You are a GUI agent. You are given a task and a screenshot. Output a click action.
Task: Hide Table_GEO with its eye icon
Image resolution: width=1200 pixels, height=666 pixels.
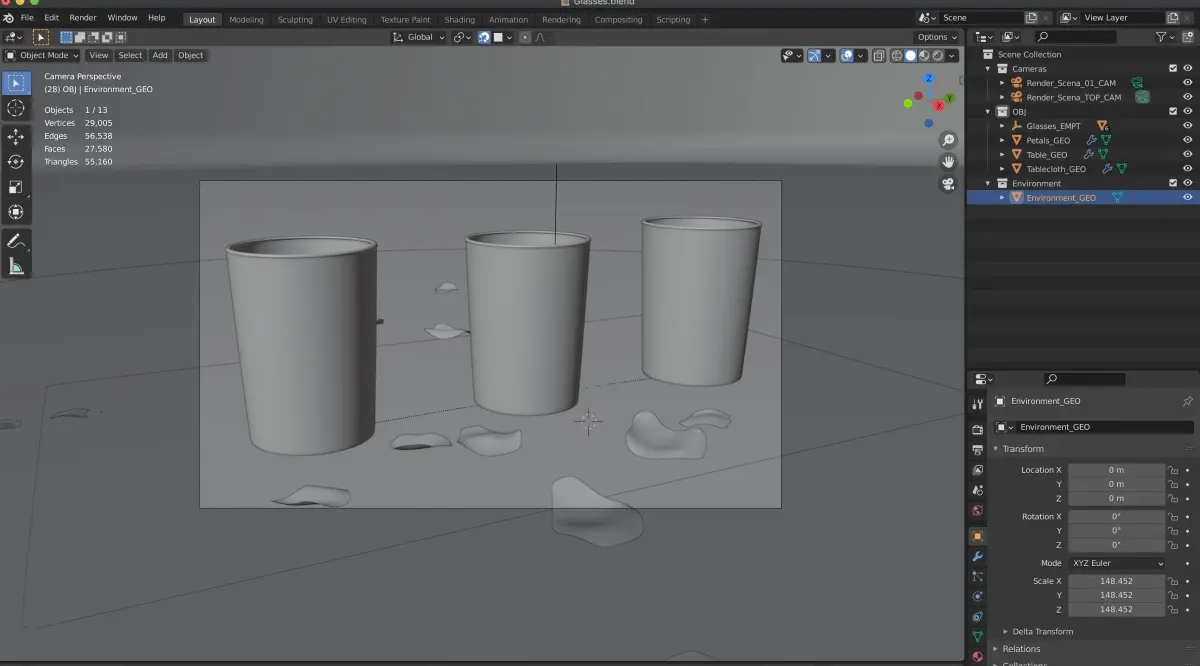pyautogui.click(x=1188, y=154)
